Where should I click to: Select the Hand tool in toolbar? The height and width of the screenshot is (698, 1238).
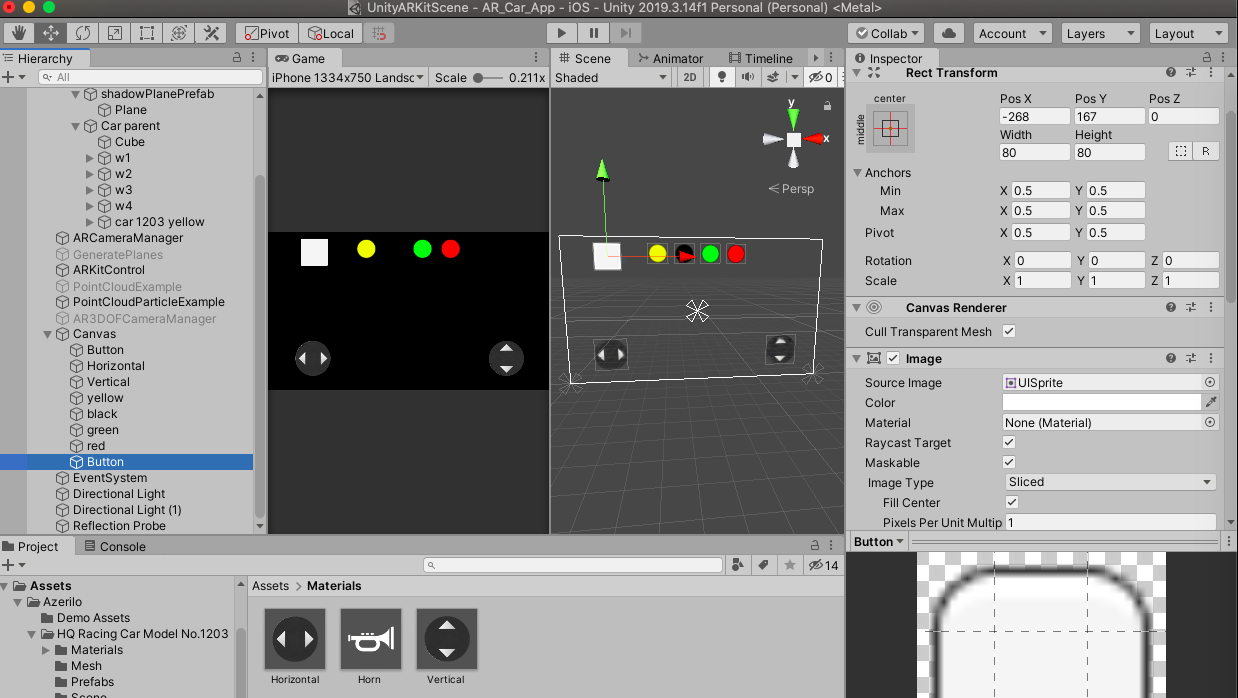click(x=19, y=33)
